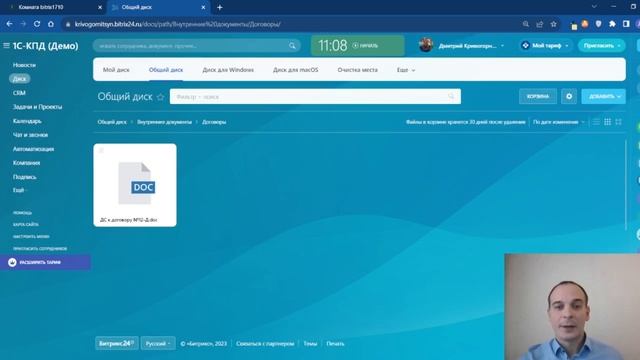Open the Ещё dropdown in disk tabs

406,70
